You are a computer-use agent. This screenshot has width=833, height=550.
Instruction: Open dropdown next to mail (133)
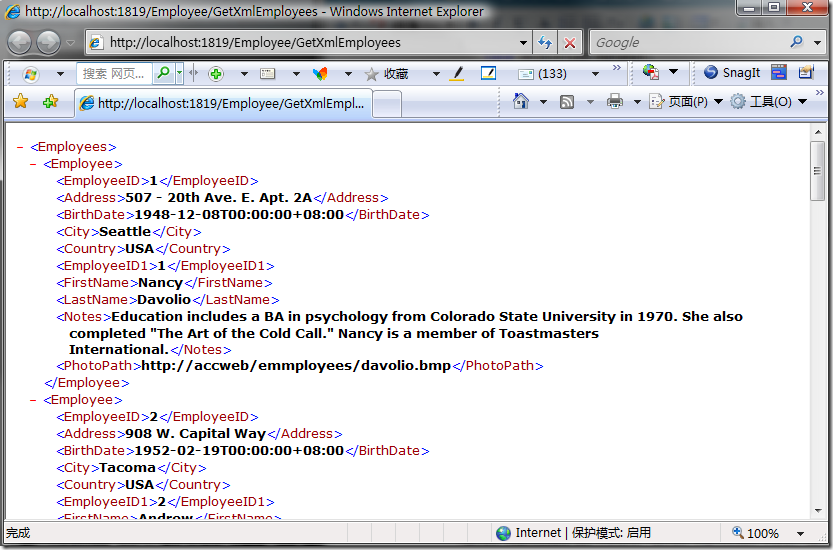pyautogui.click(x=595, y=74)
